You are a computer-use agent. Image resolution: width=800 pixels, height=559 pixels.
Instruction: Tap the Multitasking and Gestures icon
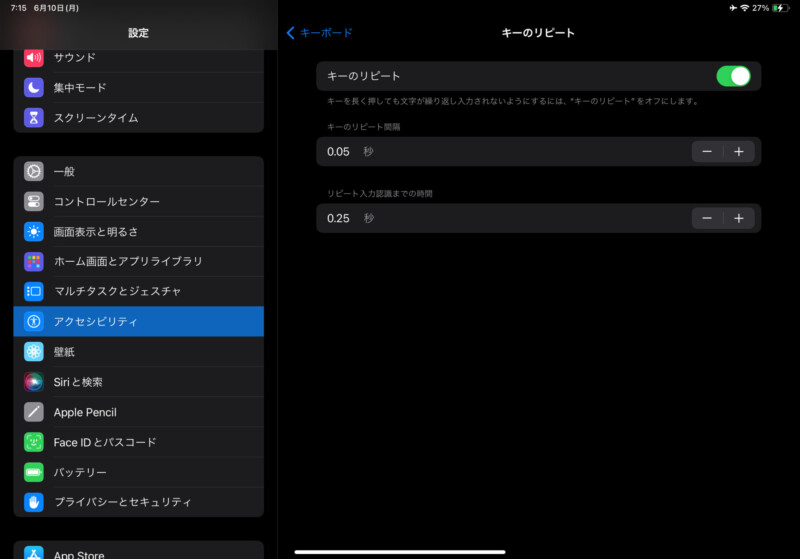[34, 291]
